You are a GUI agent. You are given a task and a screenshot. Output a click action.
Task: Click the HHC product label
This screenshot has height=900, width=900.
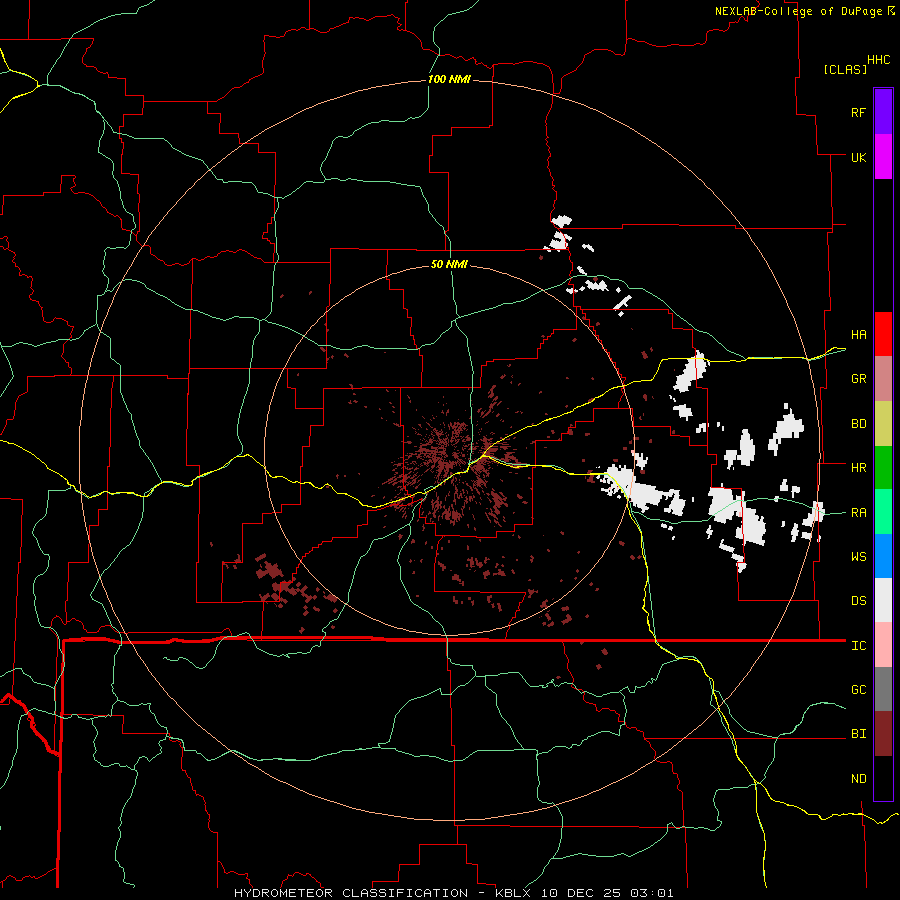878,60
